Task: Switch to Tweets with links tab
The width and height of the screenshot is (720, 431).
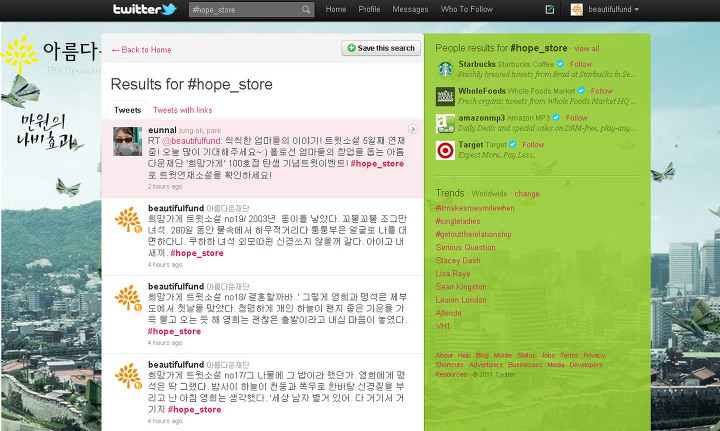Action: pyautogui.click(x=182, y=110)
